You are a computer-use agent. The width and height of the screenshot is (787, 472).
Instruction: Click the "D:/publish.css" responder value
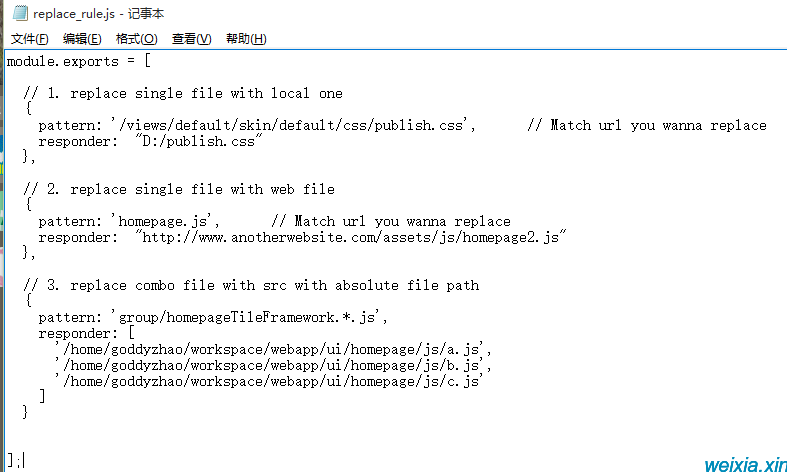click(199, 142)
